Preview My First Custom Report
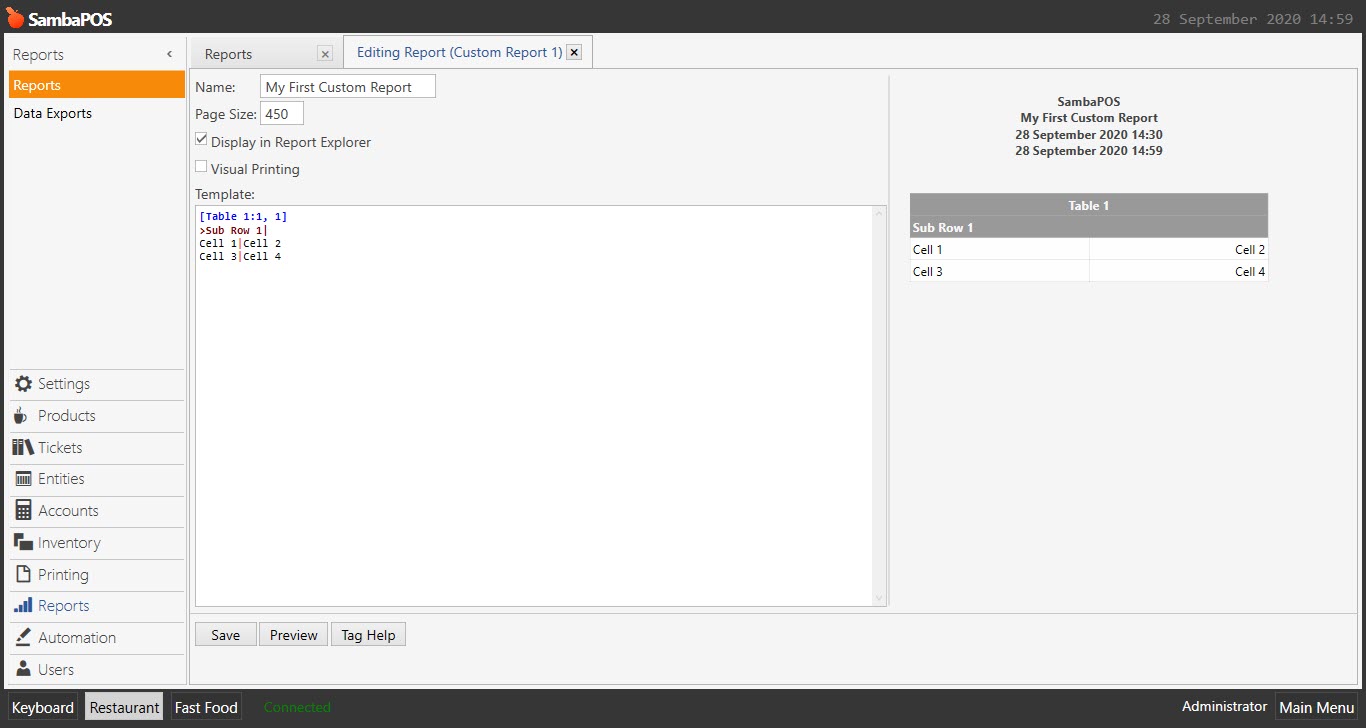 tap(292, 634)
